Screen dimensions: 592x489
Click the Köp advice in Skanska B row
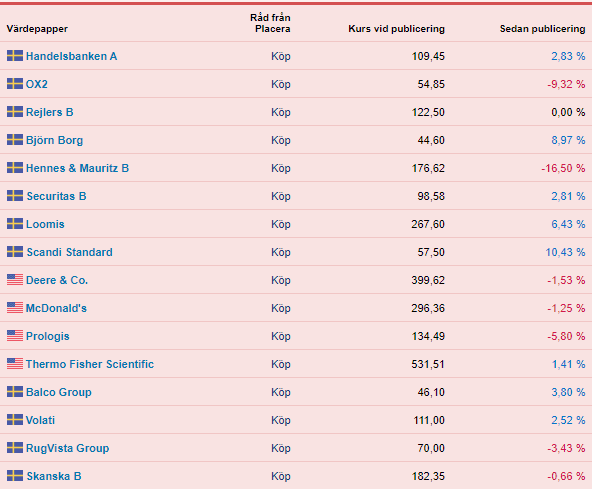(281, 476)
